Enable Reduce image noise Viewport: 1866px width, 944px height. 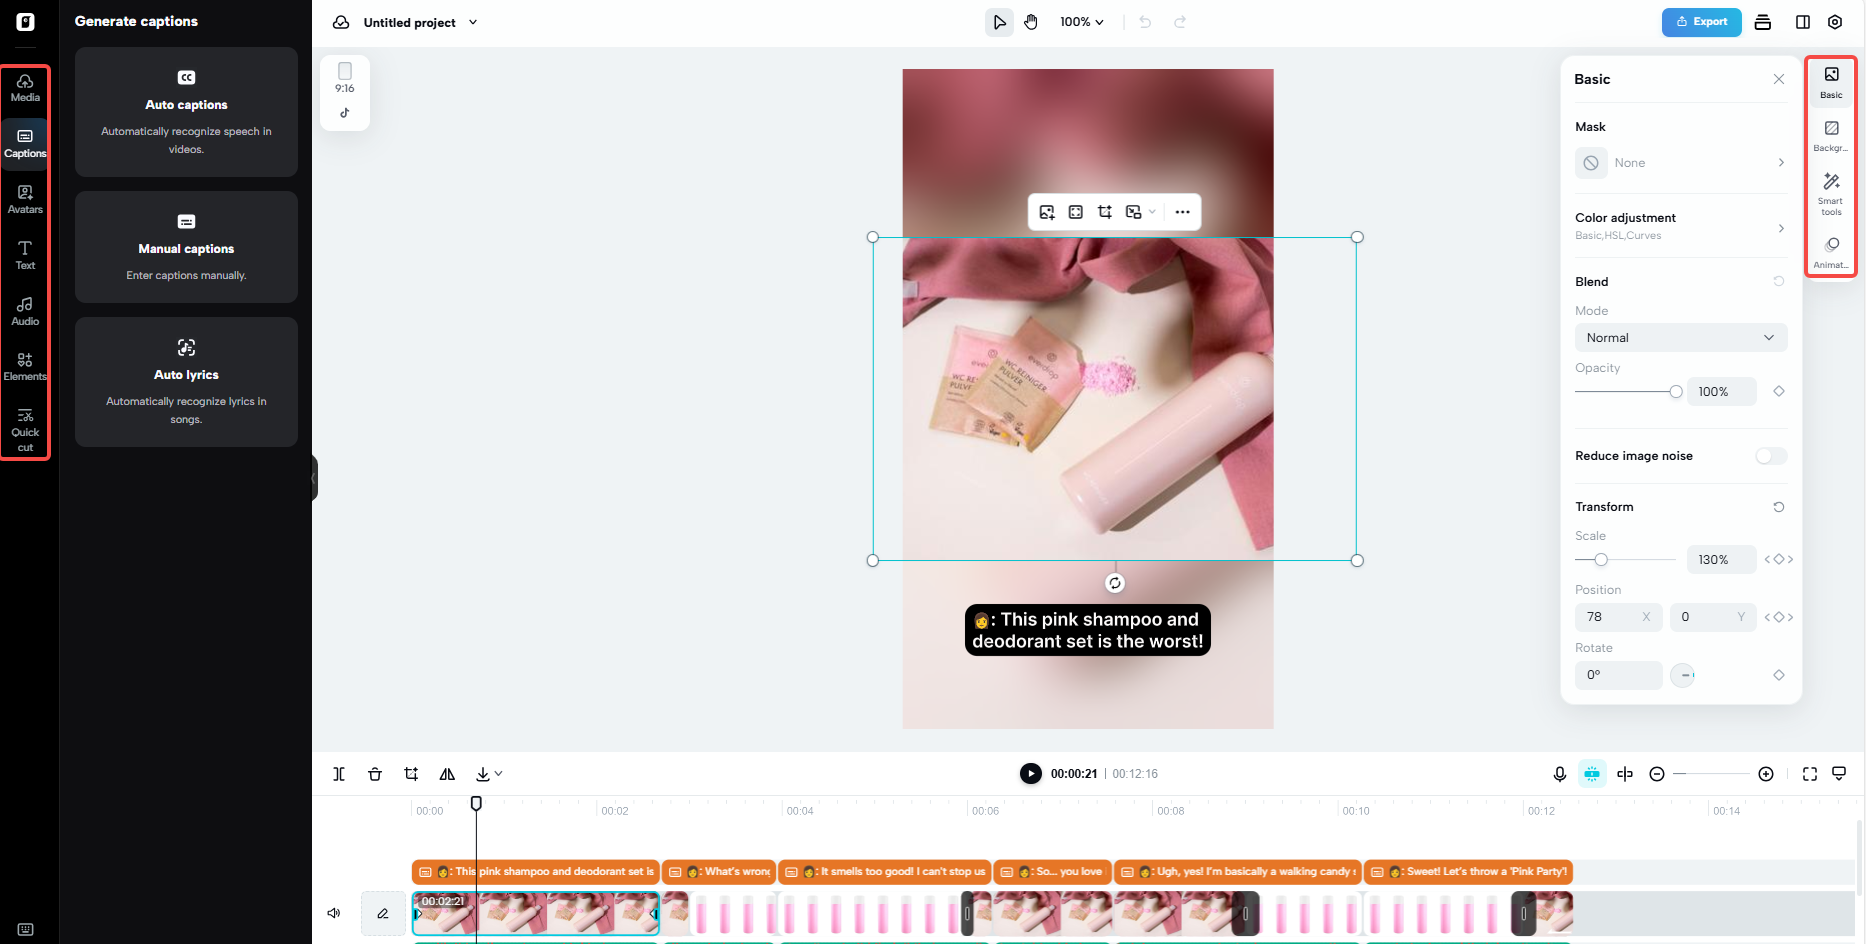click(x=1770, y=455)
